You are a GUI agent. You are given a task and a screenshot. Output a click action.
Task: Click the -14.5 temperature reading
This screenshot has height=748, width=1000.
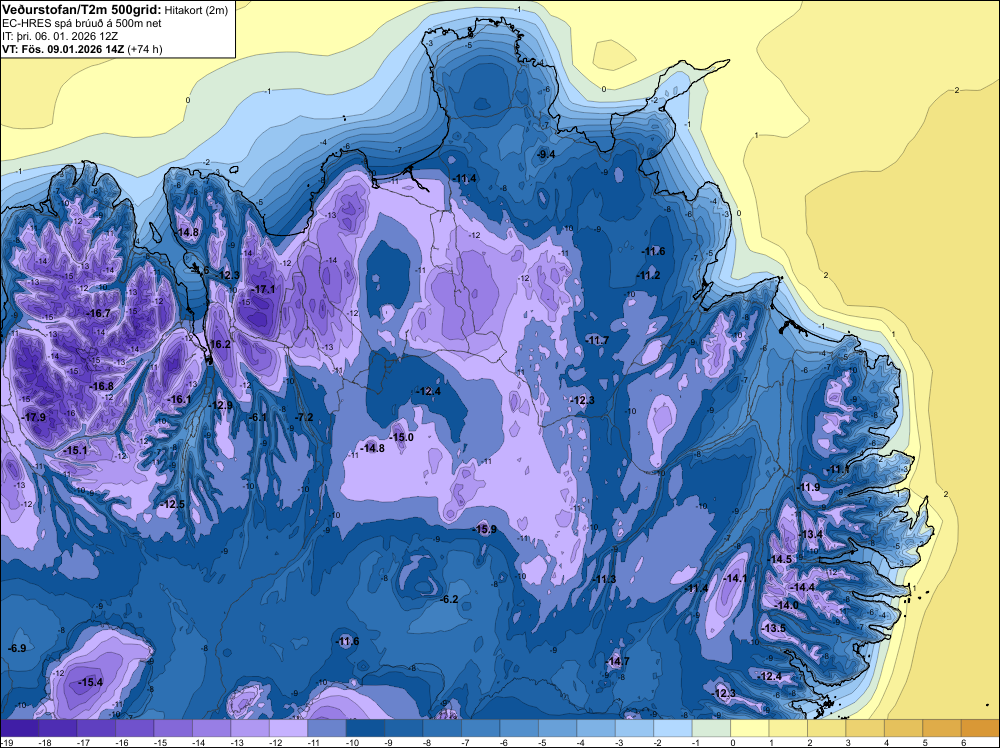point(781,559)
